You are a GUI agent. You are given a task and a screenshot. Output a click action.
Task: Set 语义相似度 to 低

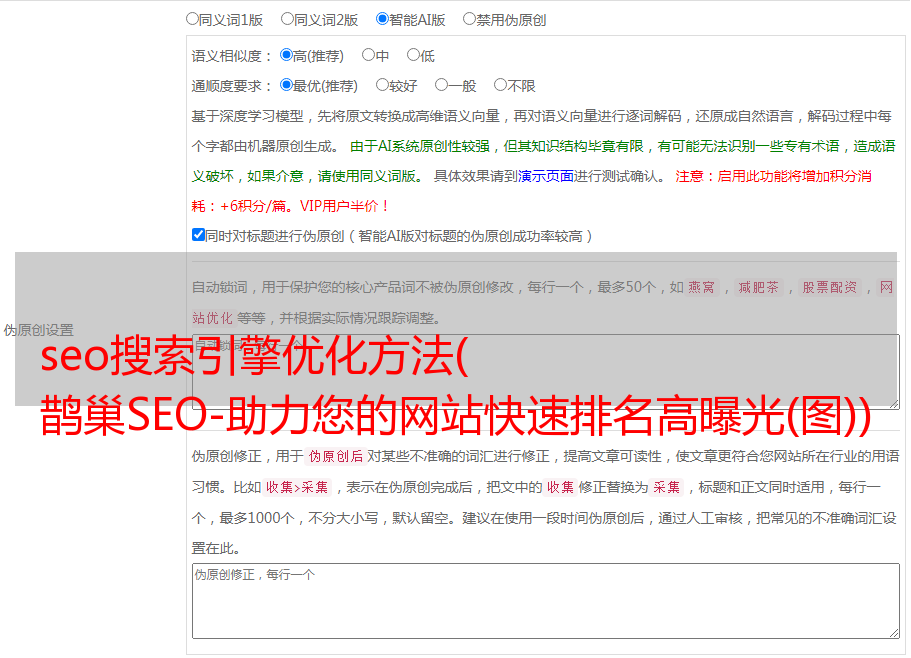pos(413,55)
